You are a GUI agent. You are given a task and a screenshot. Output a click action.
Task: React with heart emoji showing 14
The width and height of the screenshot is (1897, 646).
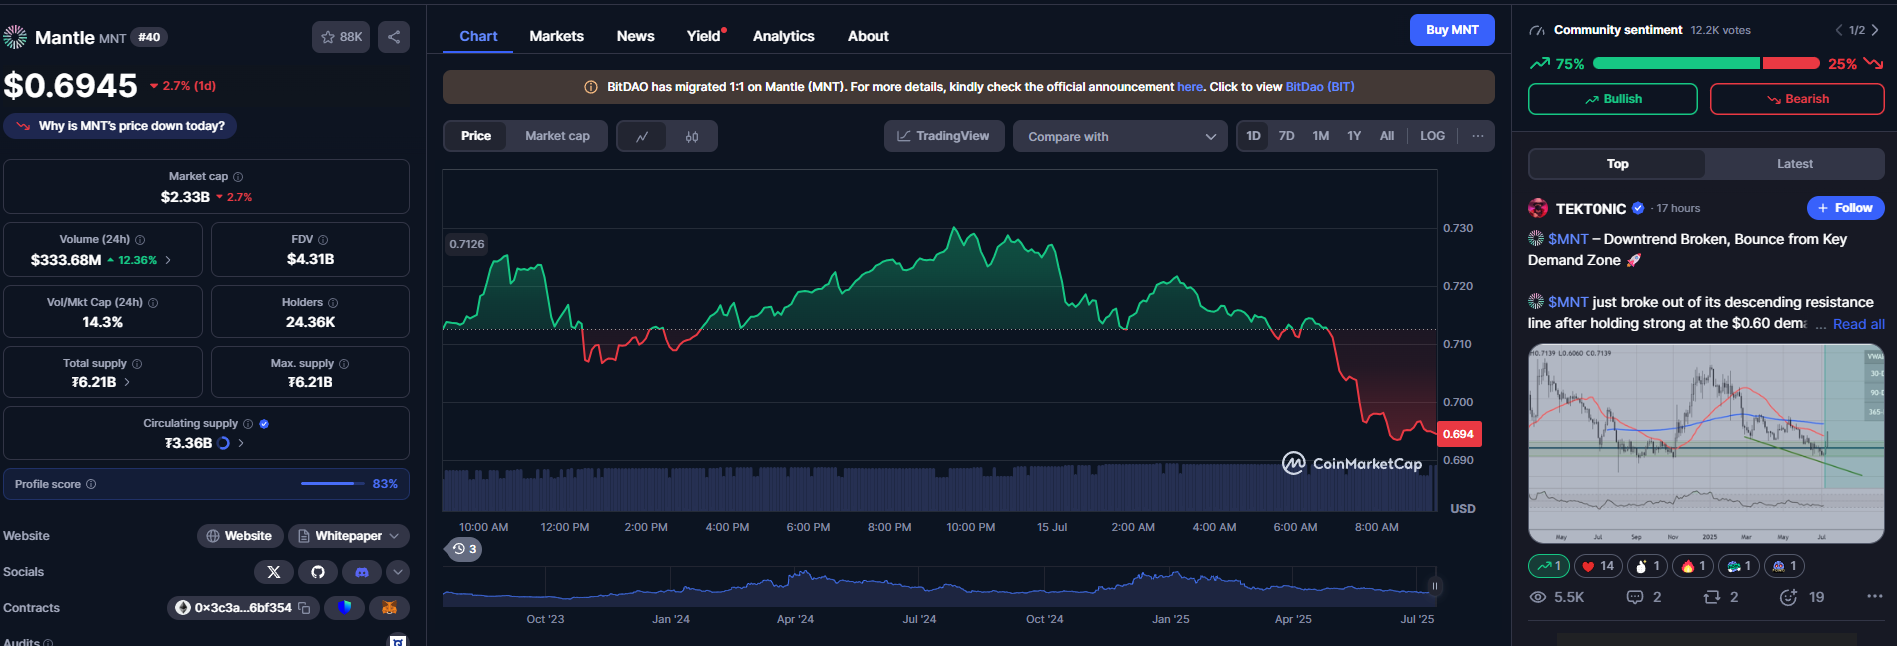tap(1598, 566)
